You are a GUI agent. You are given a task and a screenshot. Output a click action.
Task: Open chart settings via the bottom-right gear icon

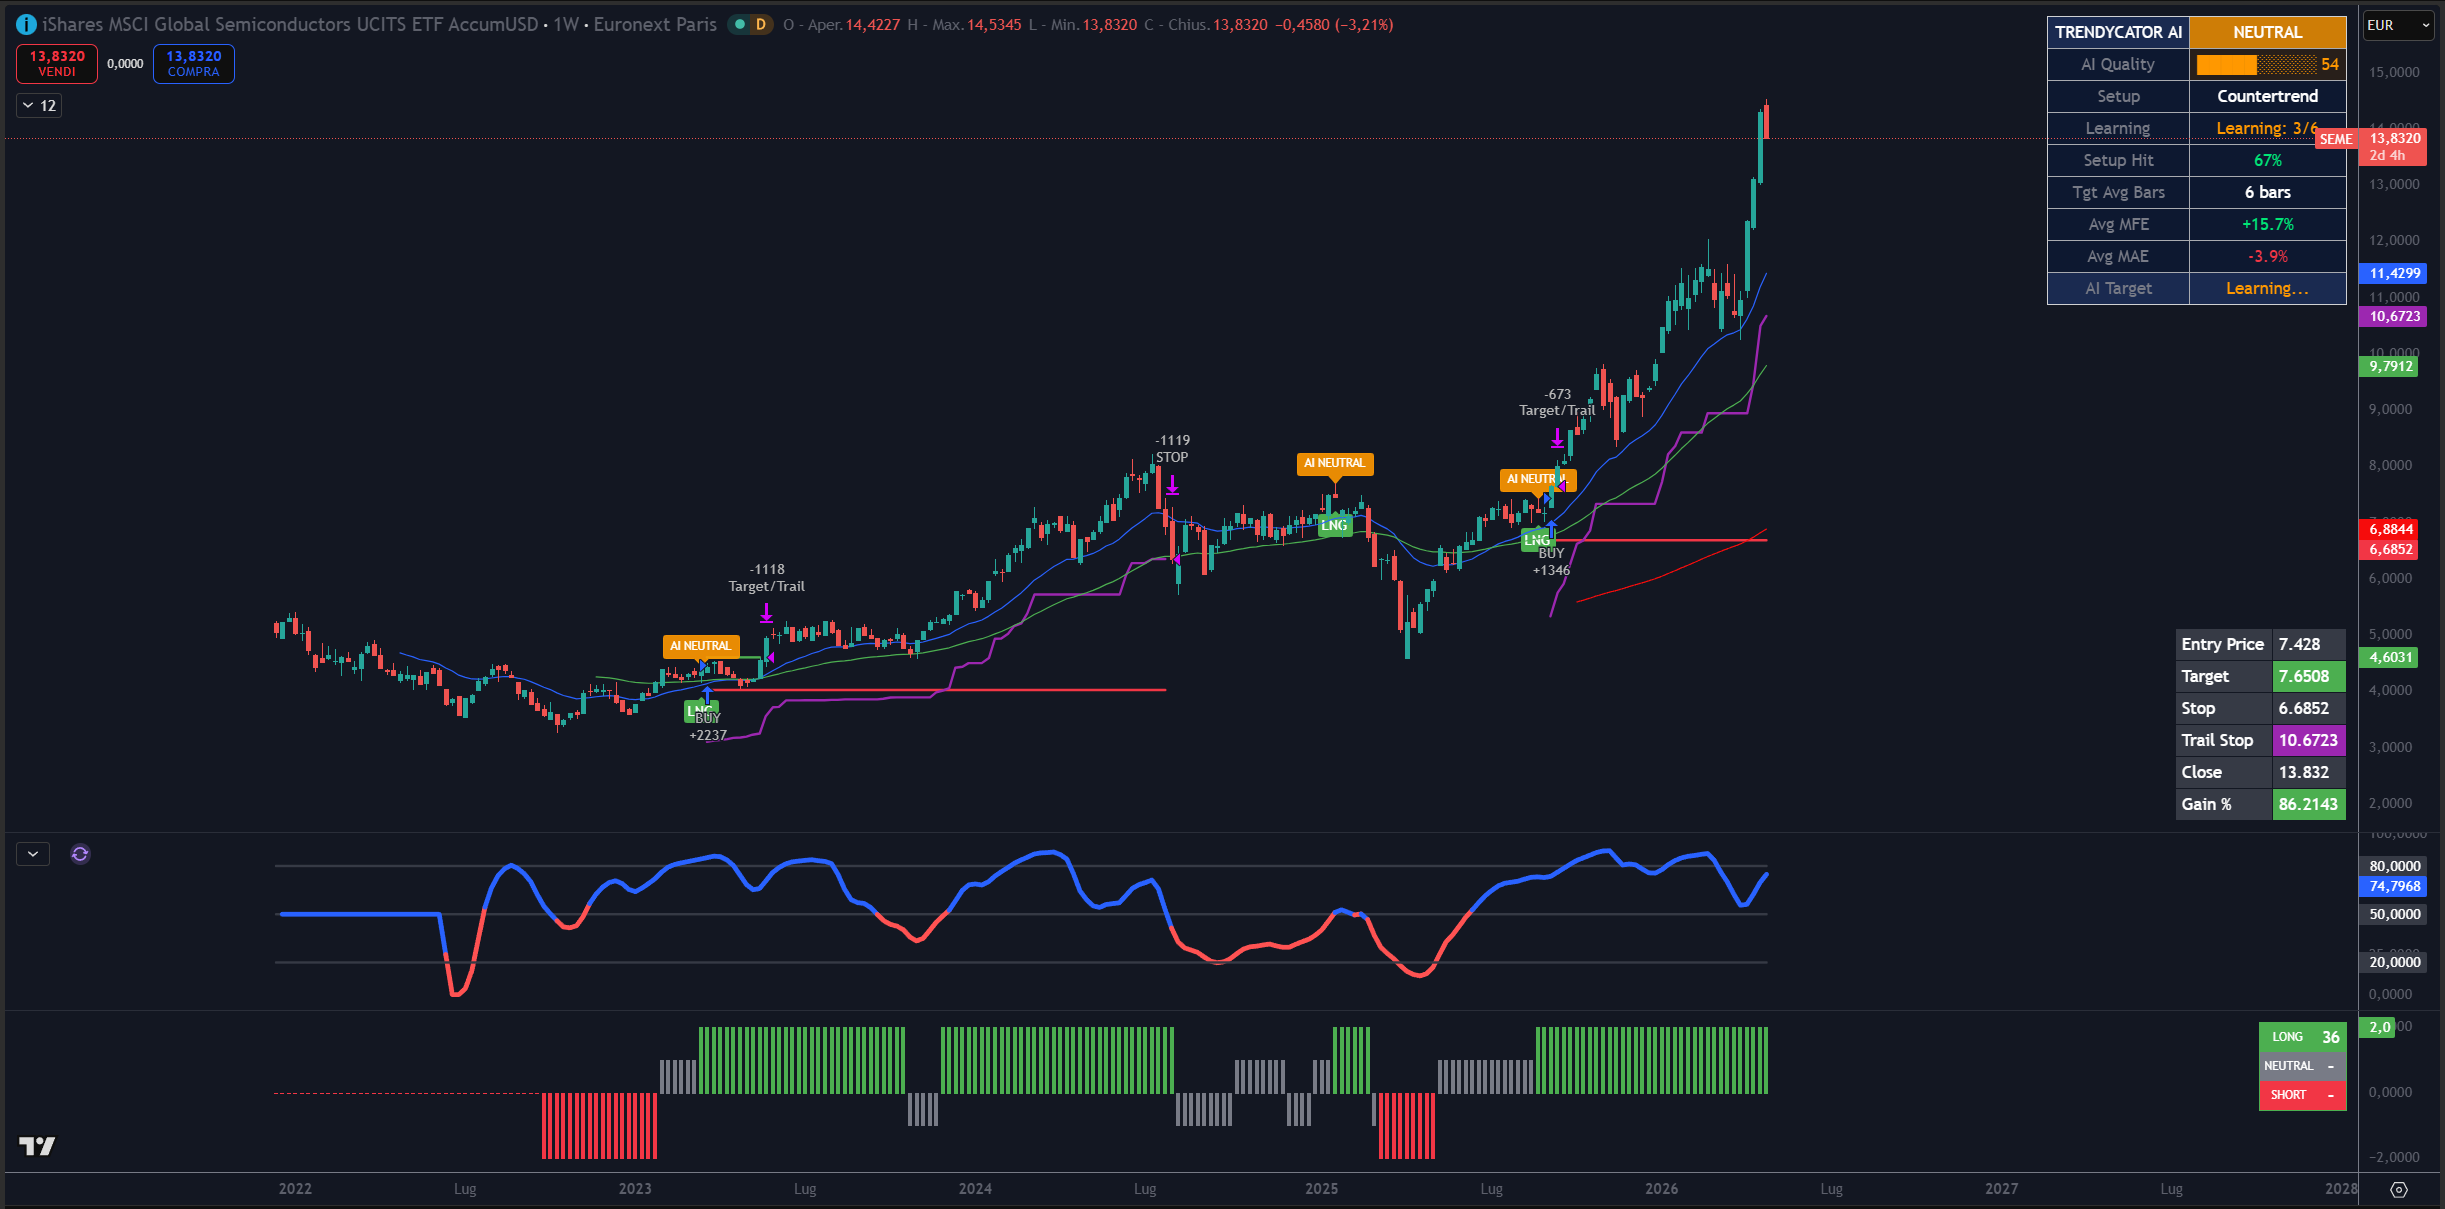pos(2398,1189)
